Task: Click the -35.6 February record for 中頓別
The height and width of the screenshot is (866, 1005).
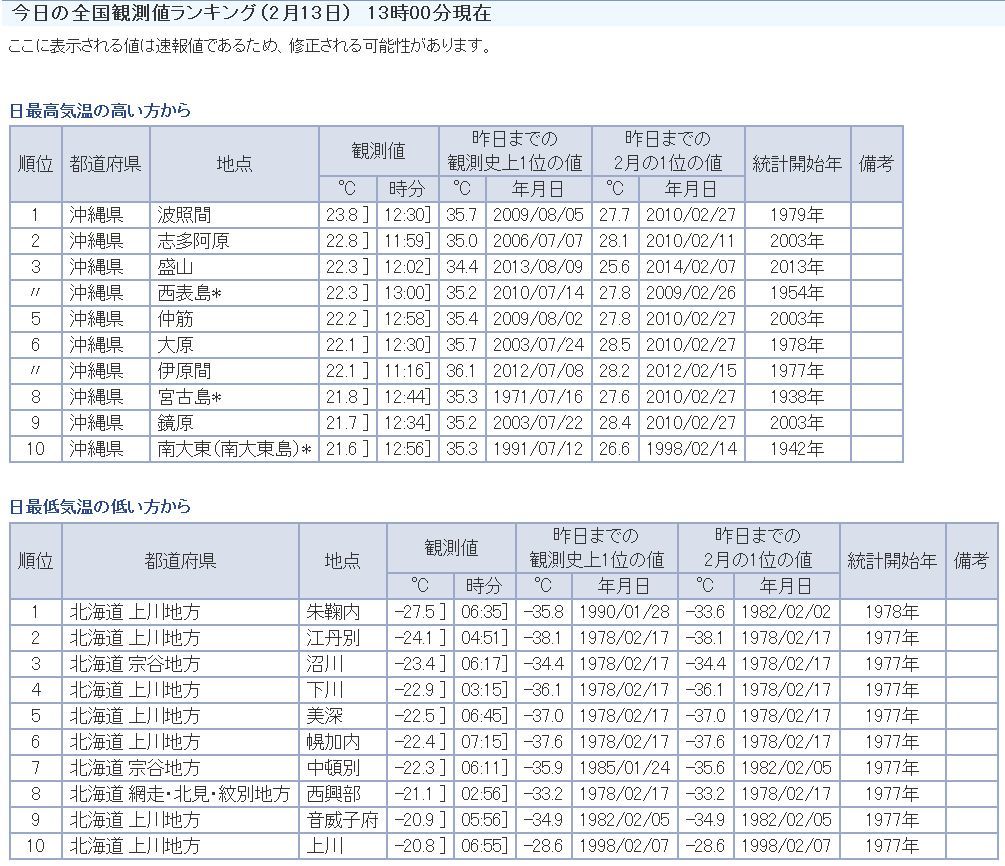Action: tap(705, 767)
